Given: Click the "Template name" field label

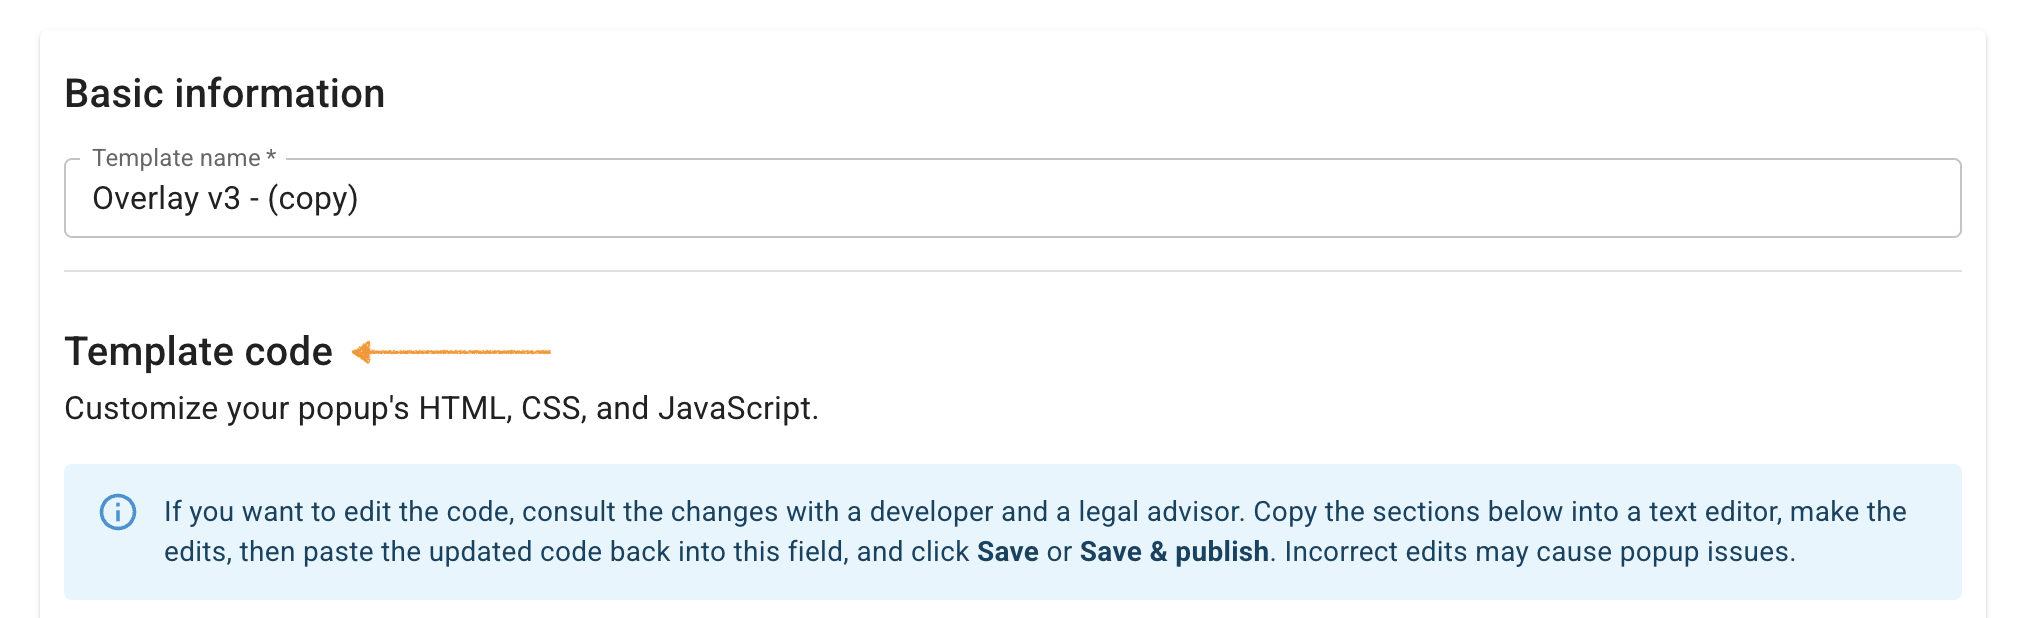Looking at the screenshot, I should pyautogui.click(x=176, y=158).
